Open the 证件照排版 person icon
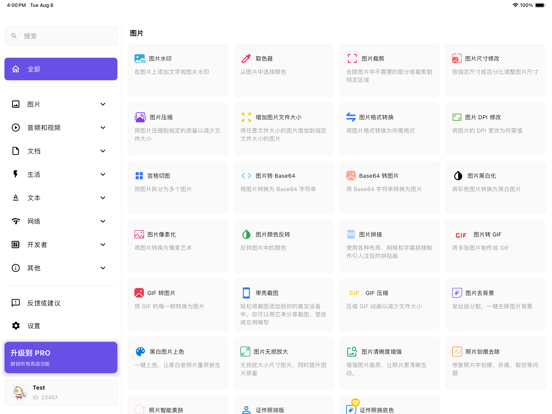Image resolution: width=552 pixels, height=414 pixels. 246,410
